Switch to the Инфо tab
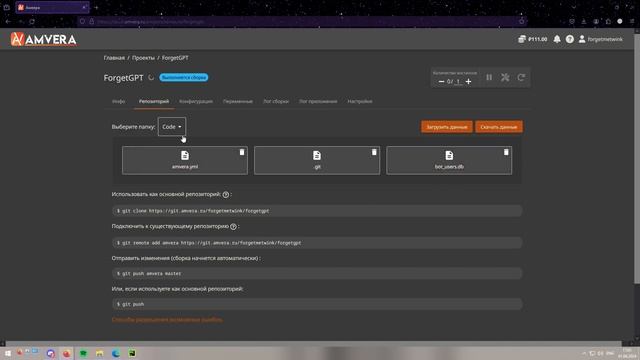The image size is (640, 360). tap(118, 101)
